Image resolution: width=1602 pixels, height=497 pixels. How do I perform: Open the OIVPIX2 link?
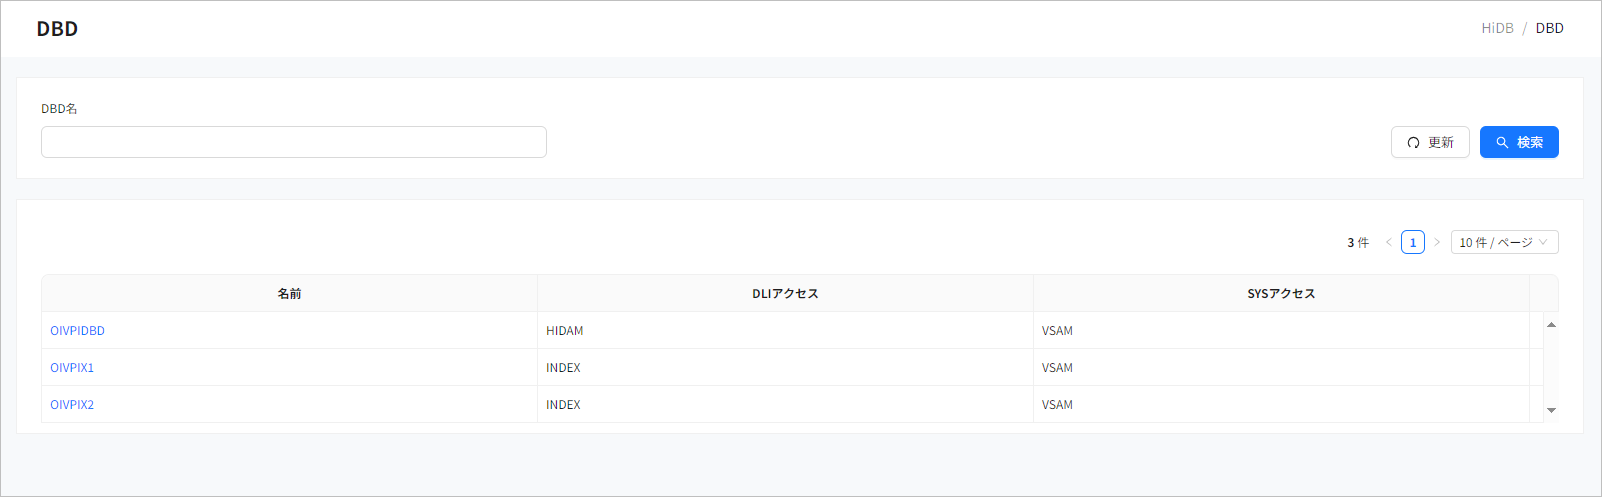[72, 405]
